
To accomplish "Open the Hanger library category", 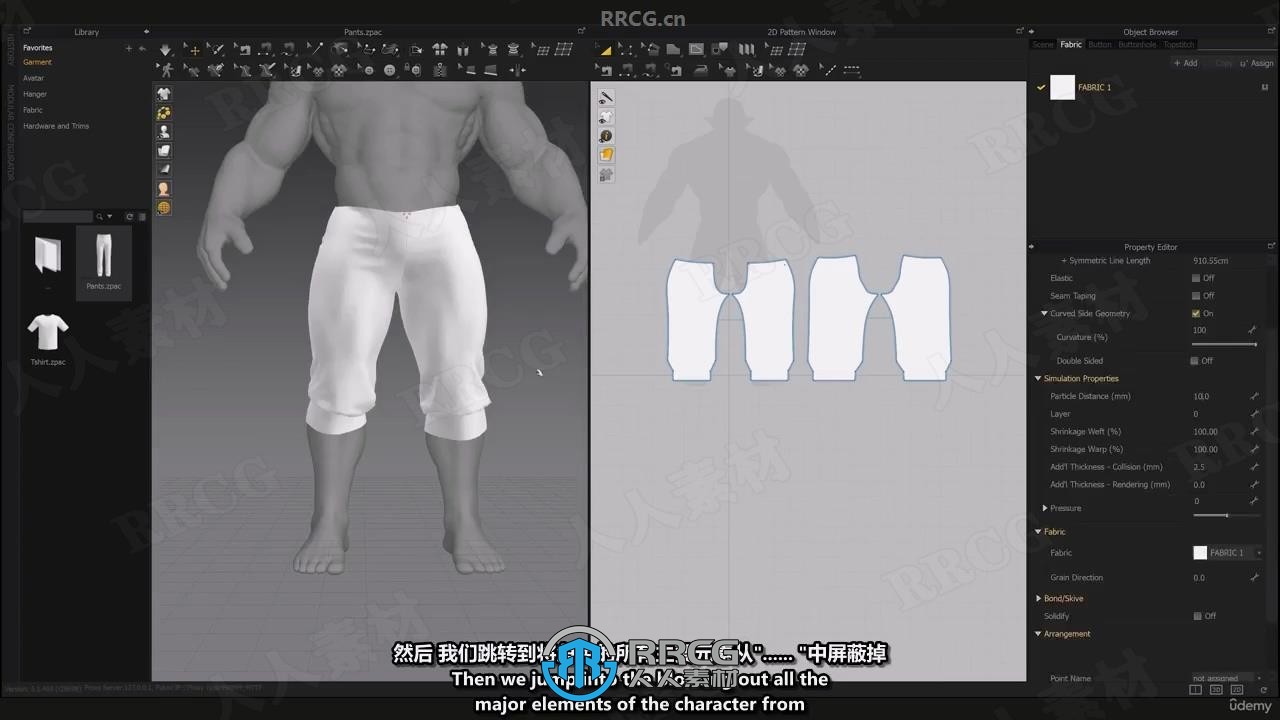I will pos(35,94).
